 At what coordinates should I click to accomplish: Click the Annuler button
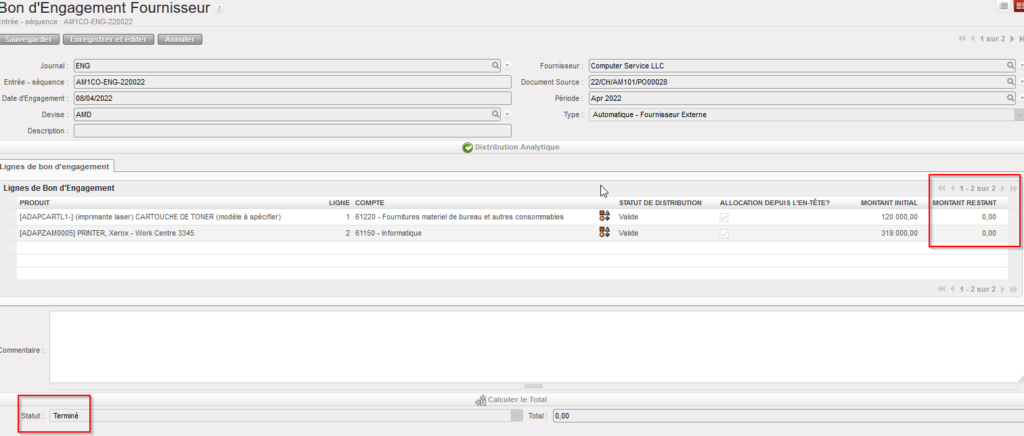pos(180,39)
